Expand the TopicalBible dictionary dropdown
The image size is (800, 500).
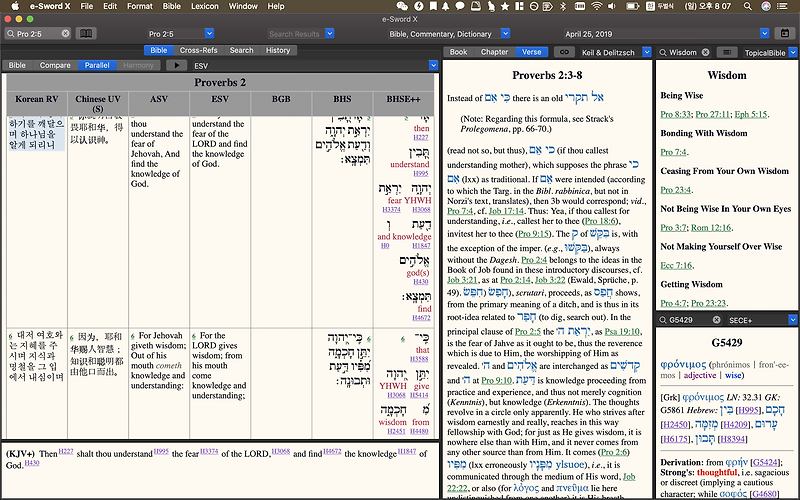point(793,52)
